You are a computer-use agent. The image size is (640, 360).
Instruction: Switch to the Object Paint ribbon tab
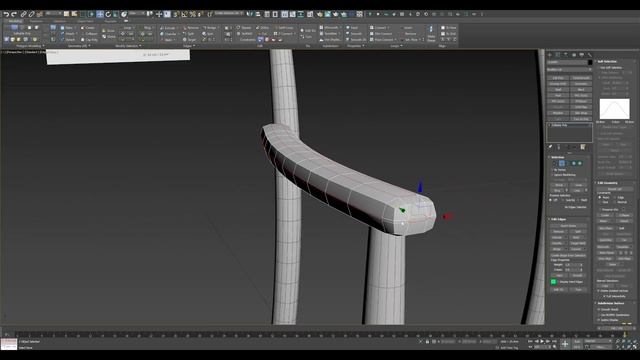[x=86, y=21]
